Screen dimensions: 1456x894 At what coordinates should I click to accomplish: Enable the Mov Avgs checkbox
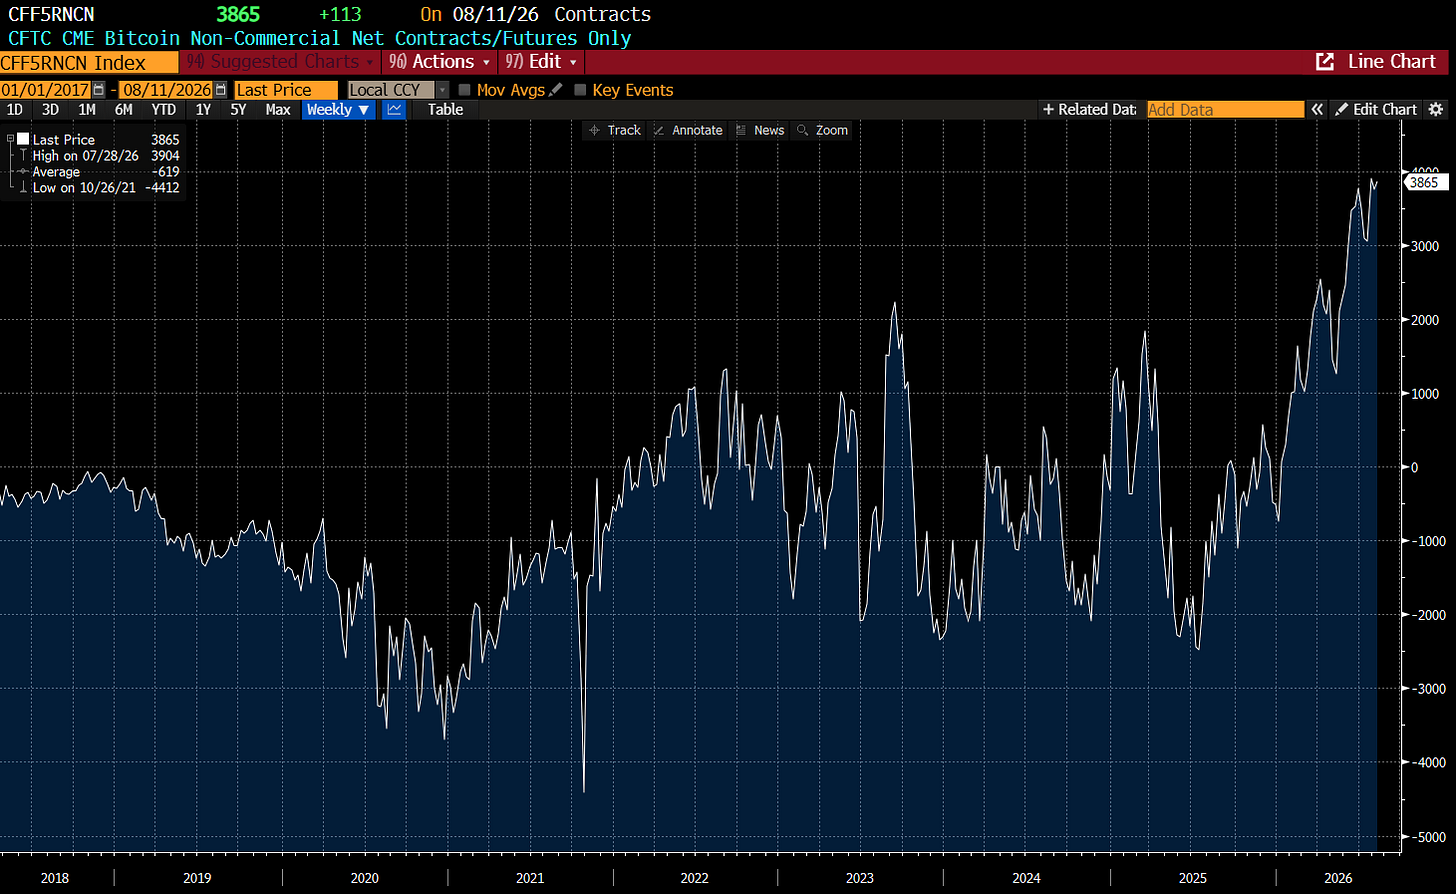click(465, 90)
